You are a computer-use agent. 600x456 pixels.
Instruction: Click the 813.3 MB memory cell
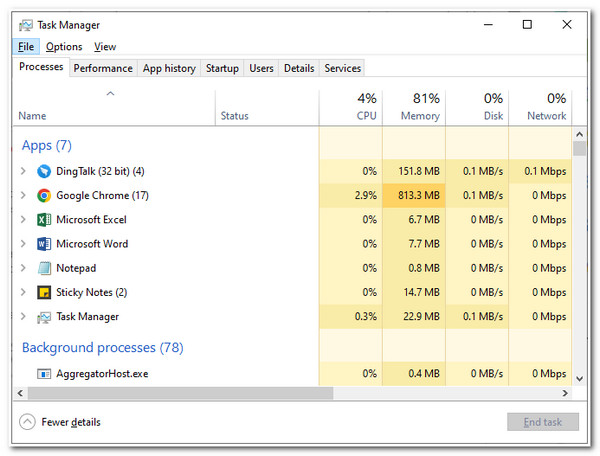(414, 195)
